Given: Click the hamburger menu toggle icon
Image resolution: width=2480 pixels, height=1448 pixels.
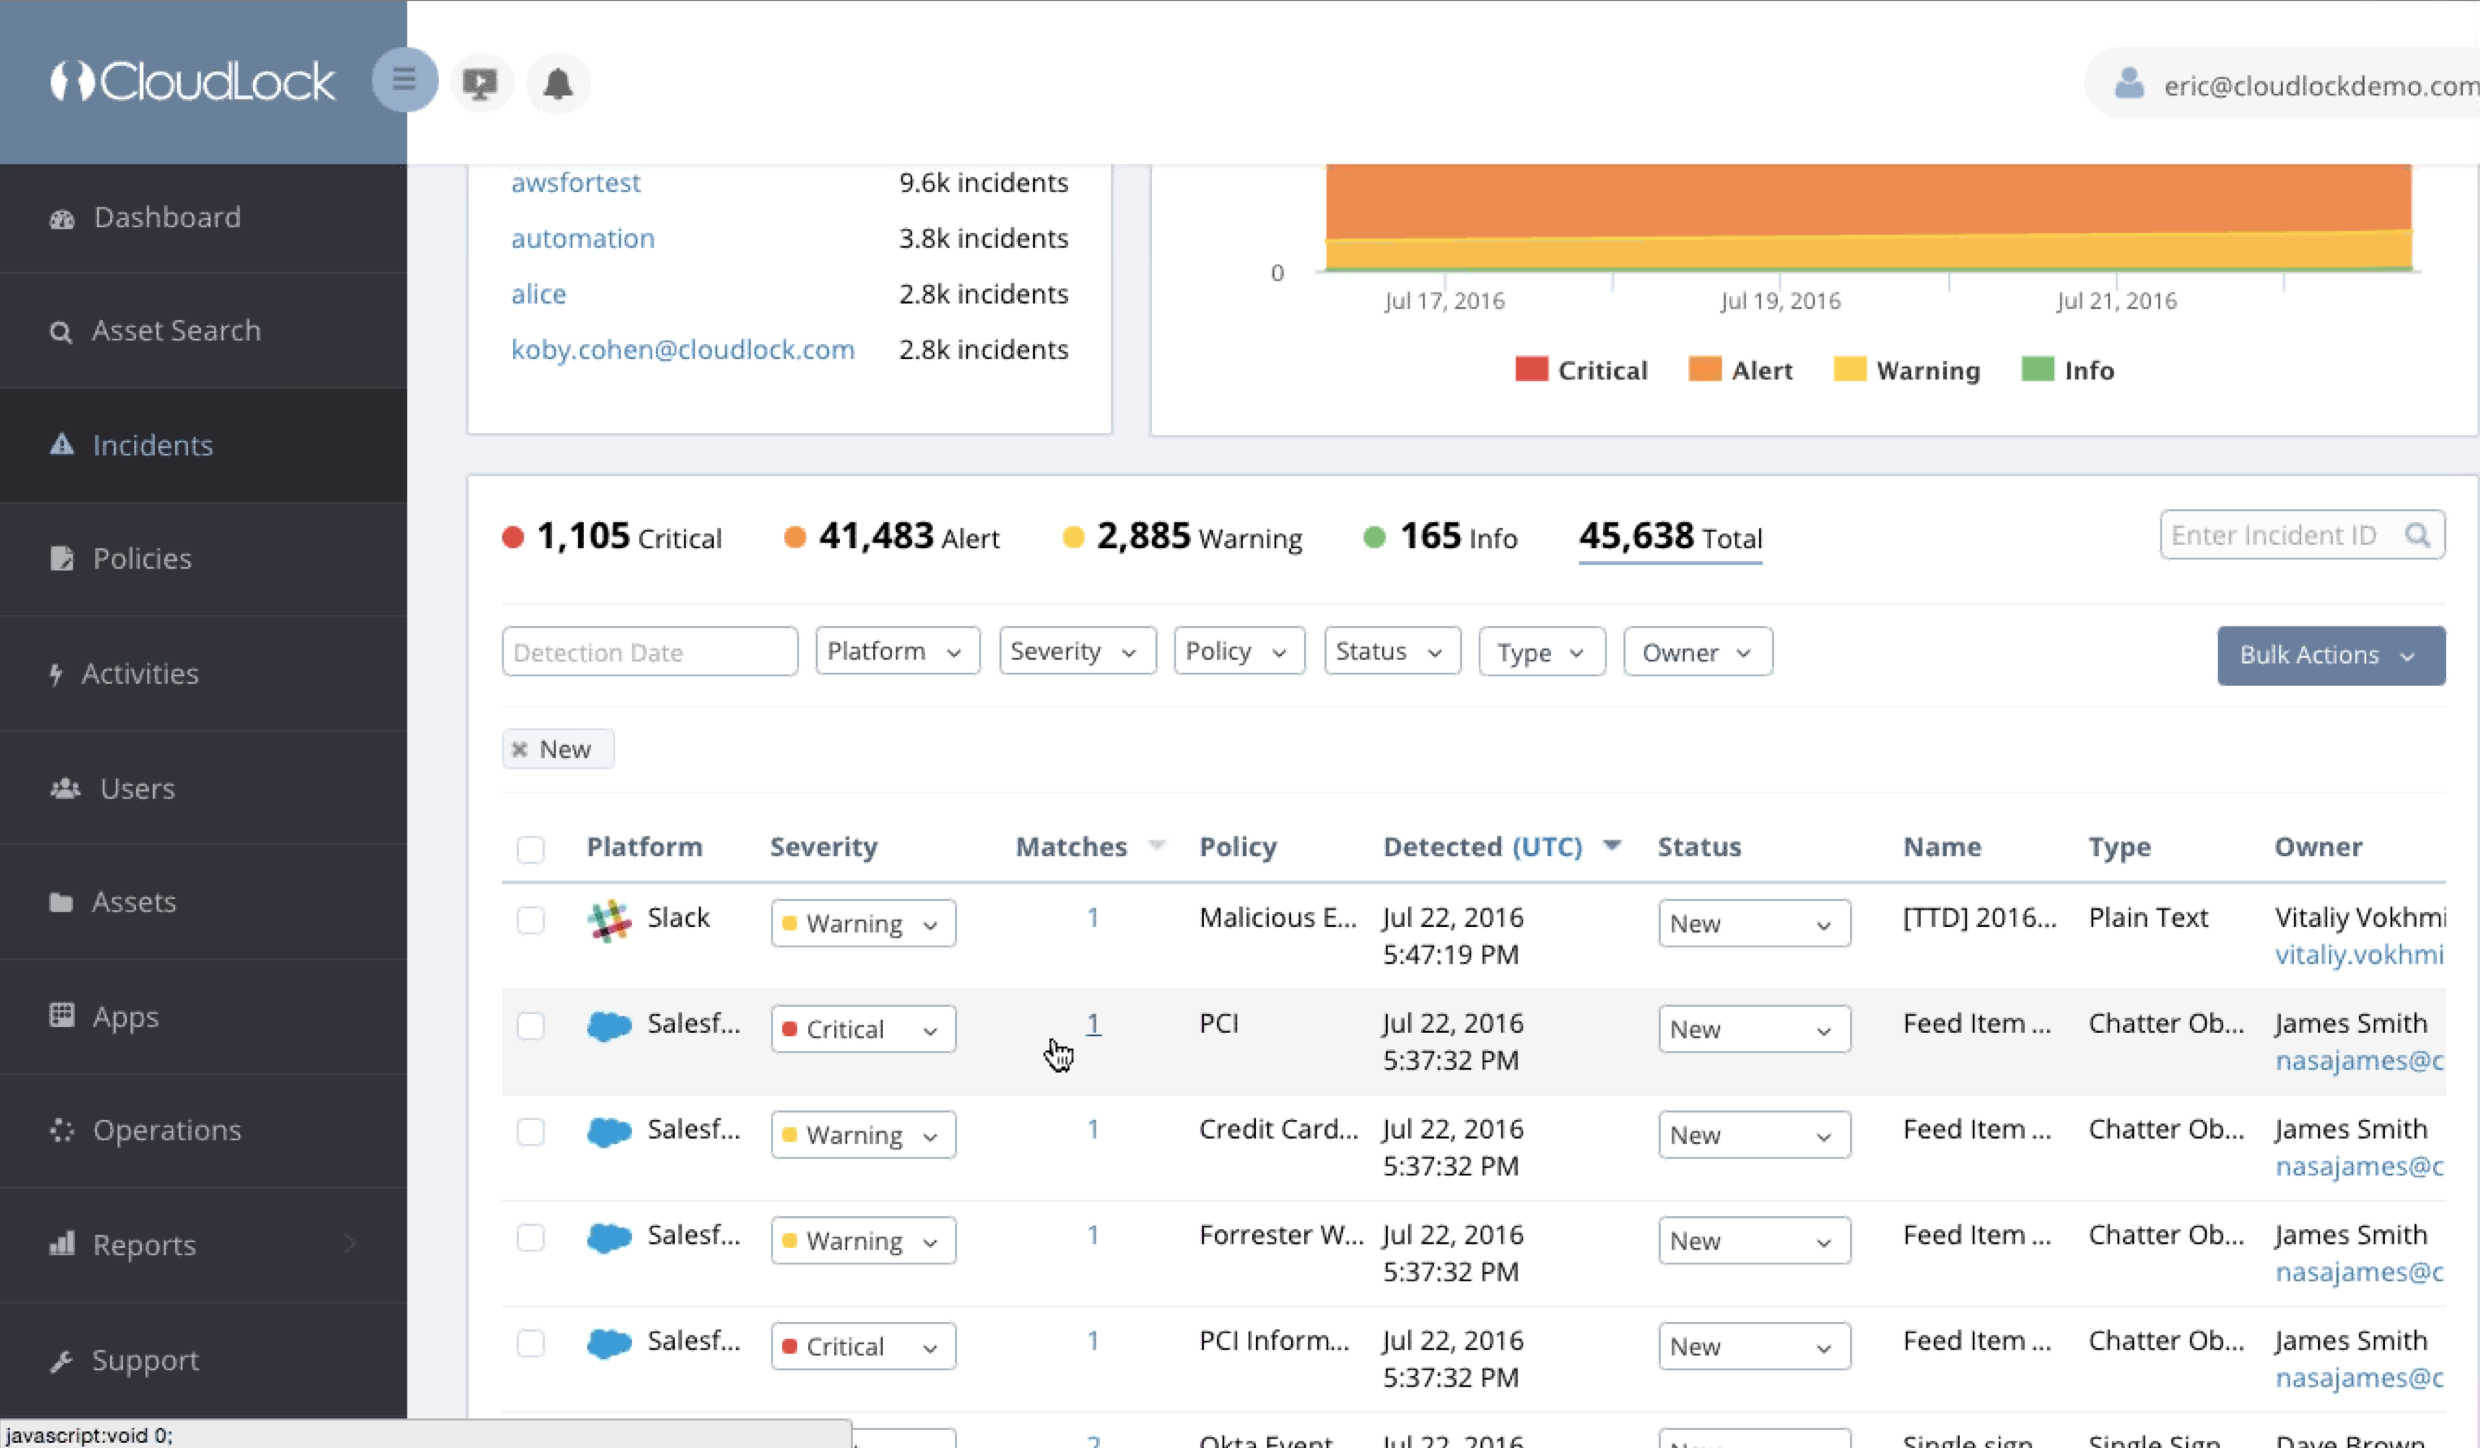Looking at the screenshot, I should [404, 80].
